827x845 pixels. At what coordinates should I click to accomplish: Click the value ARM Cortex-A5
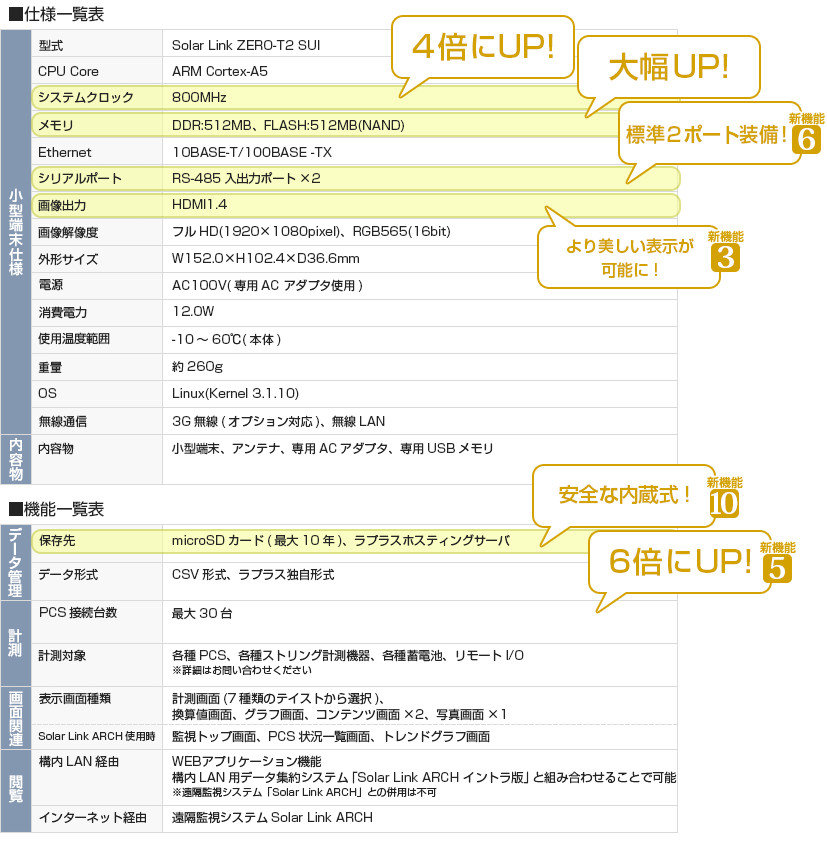tap(220, 71)
